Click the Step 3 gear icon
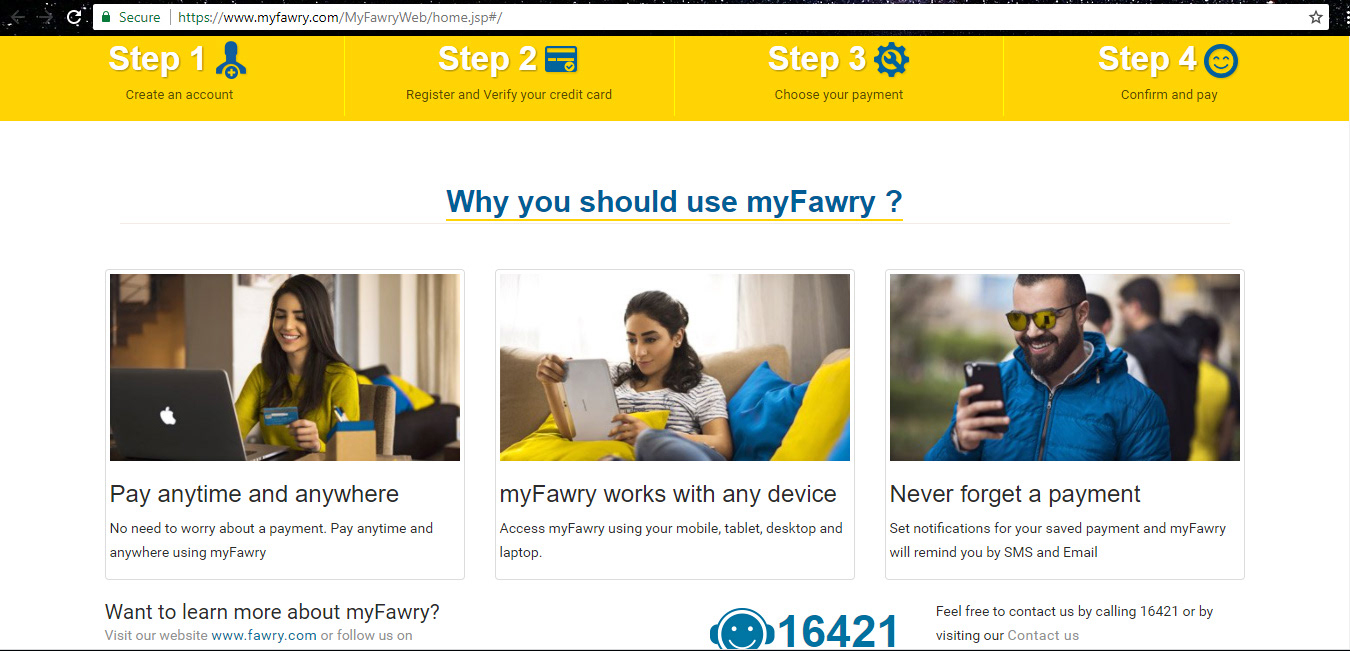Image resolution: width=1350 pixels, height=651 pixels. point(891,60)
